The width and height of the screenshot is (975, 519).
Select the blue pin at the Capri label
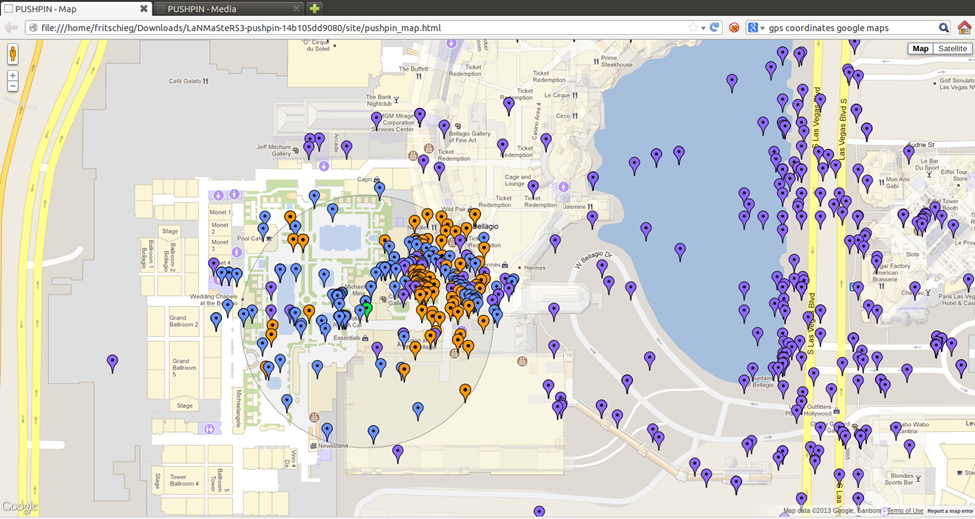click(x=379, y=190)
